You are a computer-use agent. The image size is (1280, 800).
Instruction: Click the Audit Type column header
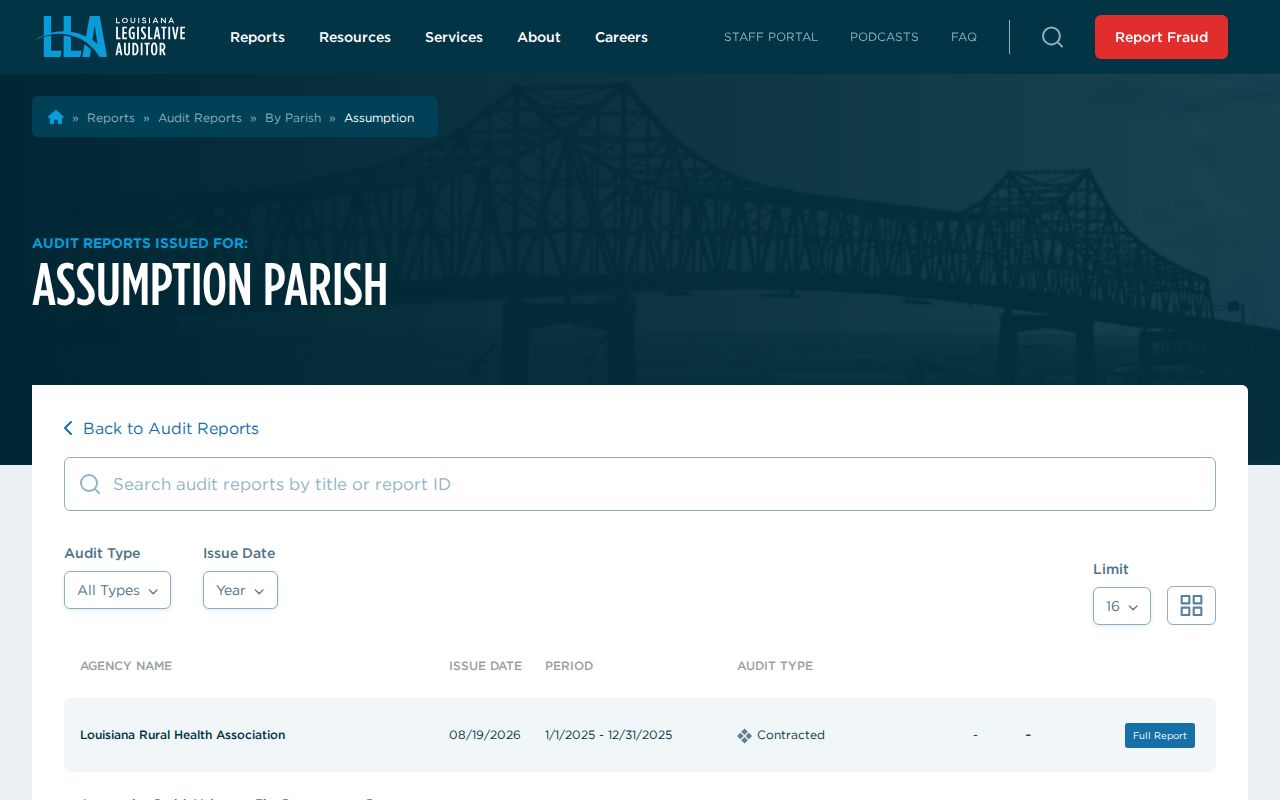tap(775, 666)
